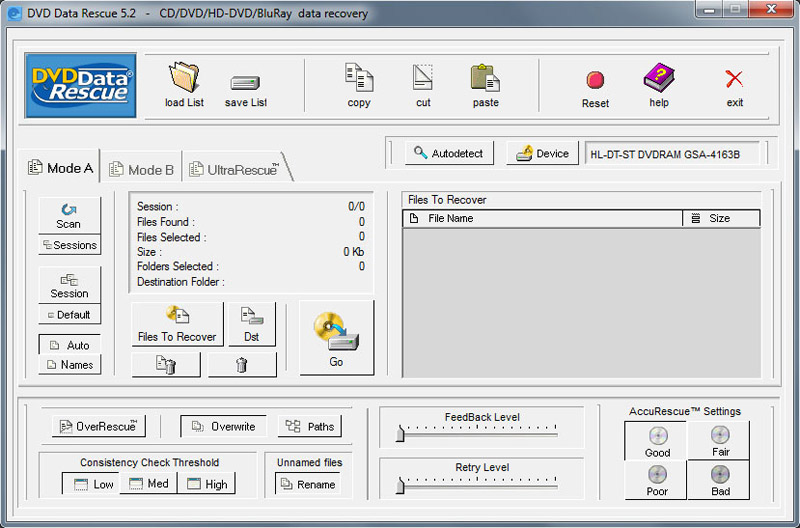Screen dimensions: 800x528
Task: Enable the Auto names option
Action: tap(69, 345)
